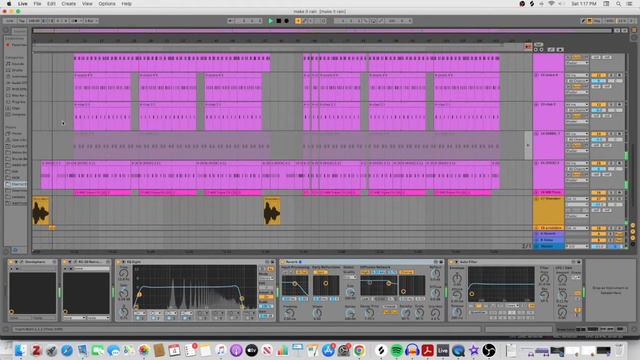
Task: Open the orange audio track's input type dropdown
Action: pyautogui.click(x=577, y=199)
